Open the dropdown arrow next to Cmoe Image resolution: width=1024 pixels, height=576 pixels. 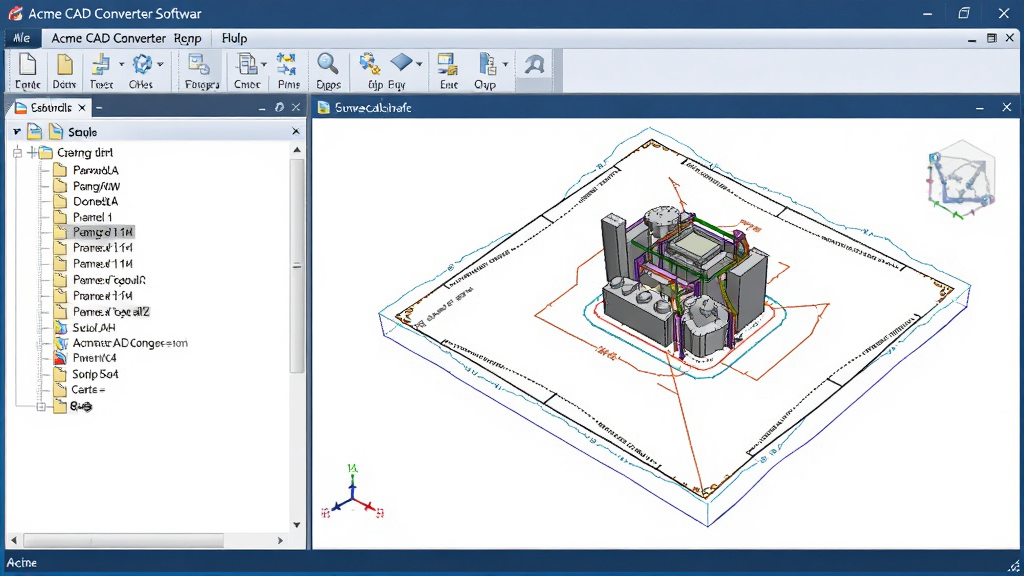tap(264, 64)
